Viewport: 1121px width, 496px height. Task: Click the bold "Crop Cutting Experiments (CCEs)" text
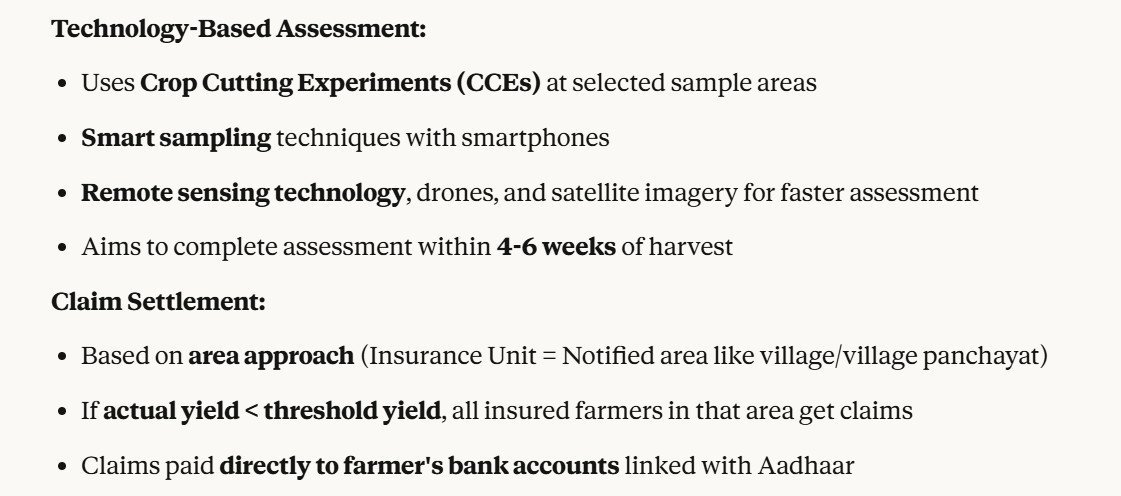[341, 84]
